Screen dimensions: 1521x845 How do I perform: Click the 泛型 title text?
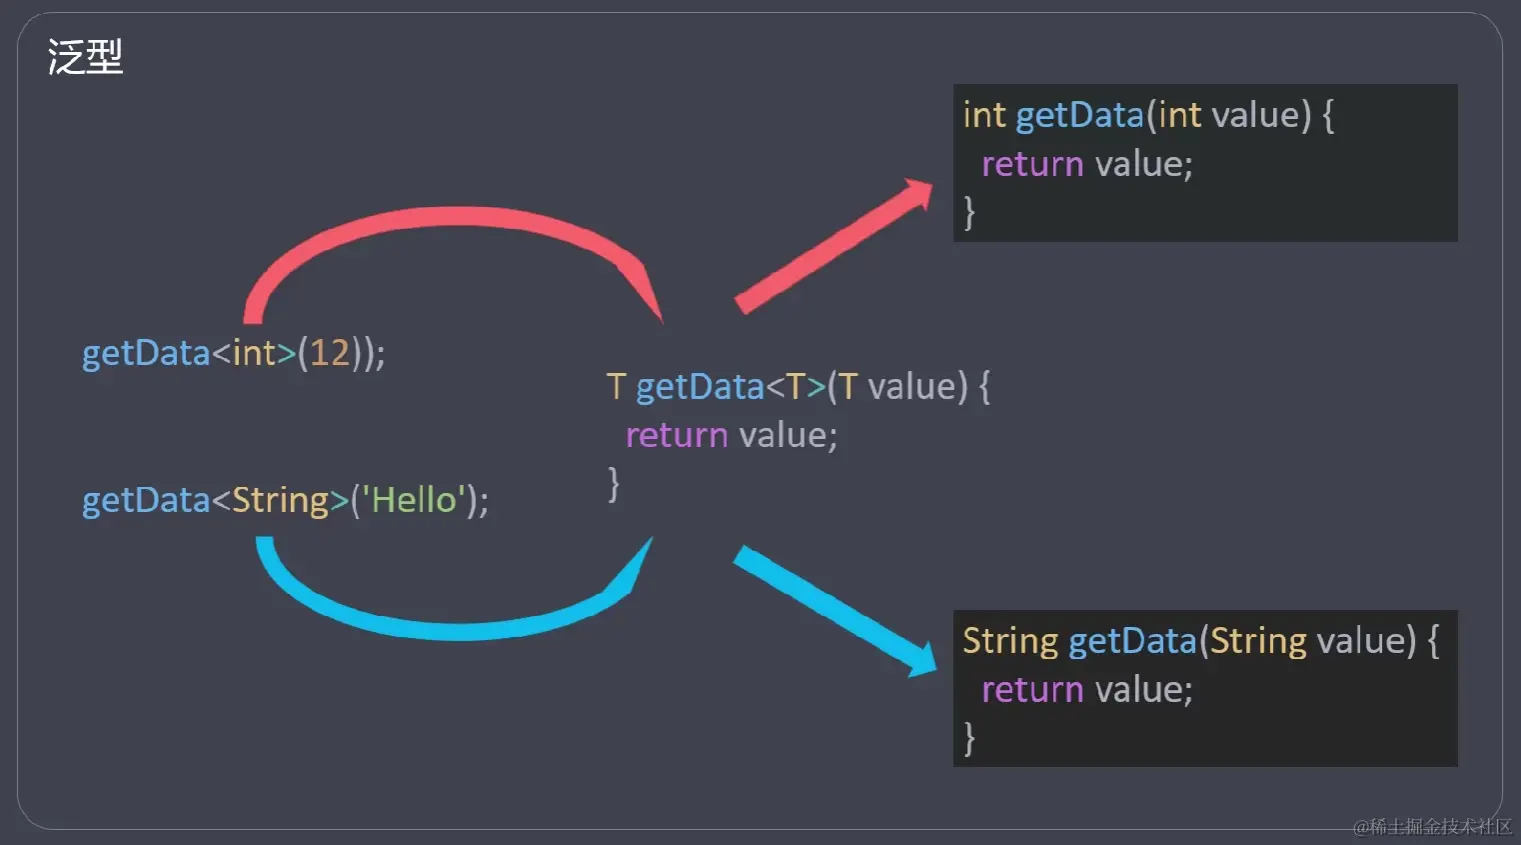(85, 57)
